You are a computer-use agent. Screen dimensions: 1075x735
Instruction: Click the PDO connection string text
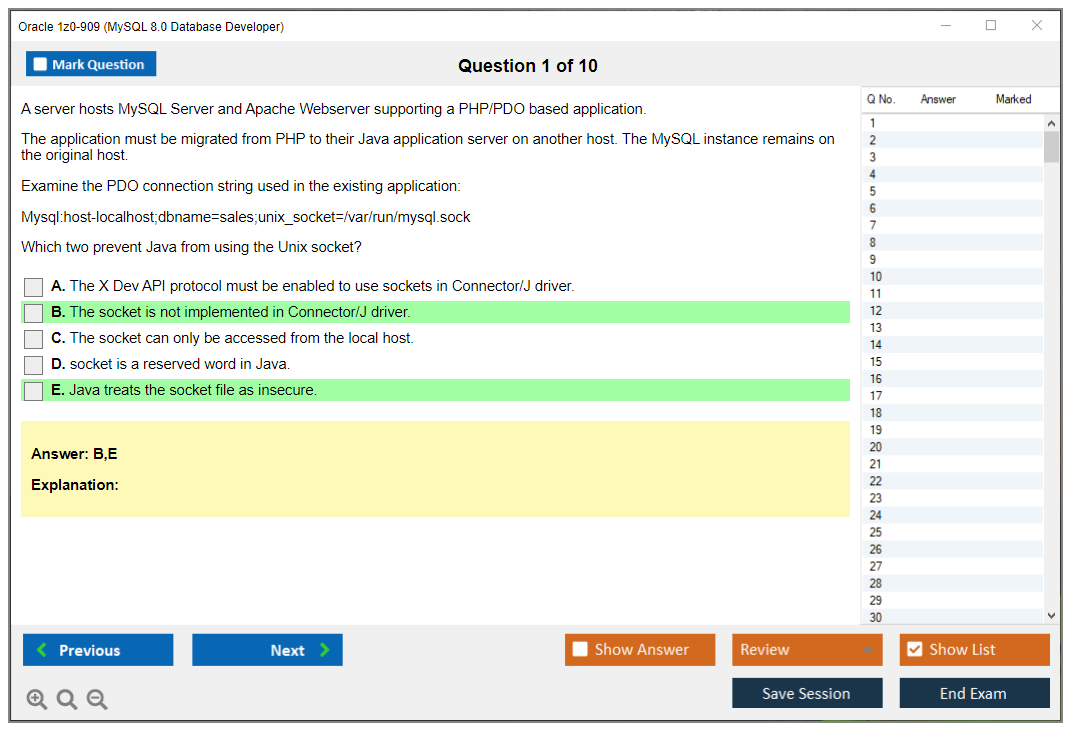click(245, 217)
